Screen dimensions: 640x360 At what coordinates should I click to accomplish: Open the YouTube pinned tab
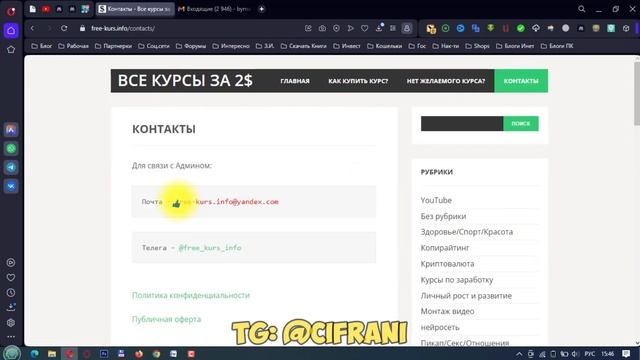point(46,9)
